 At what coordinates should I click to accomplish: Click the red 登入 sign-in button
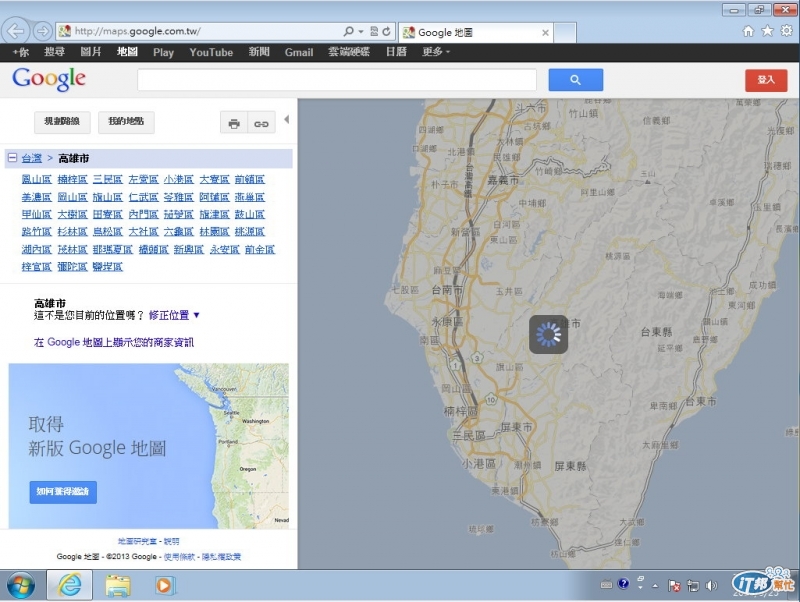[x=766, y=80]
